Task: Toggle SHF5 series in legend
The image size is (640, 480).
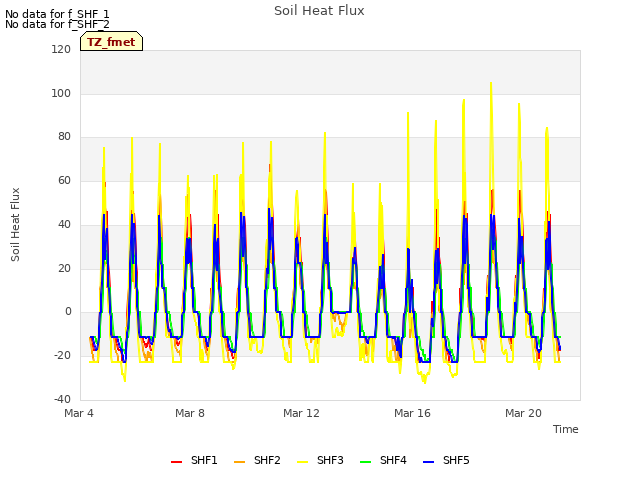Action: 446,460
